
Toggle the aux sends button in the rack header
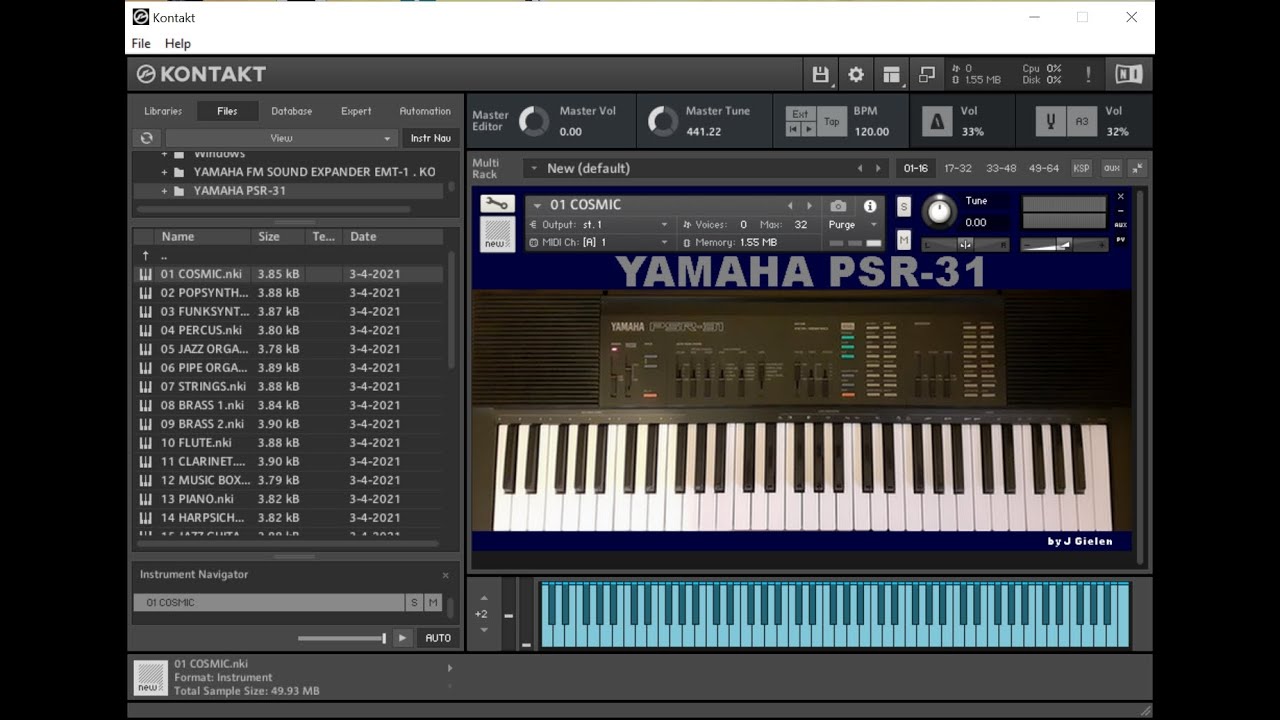[1111, 168]
